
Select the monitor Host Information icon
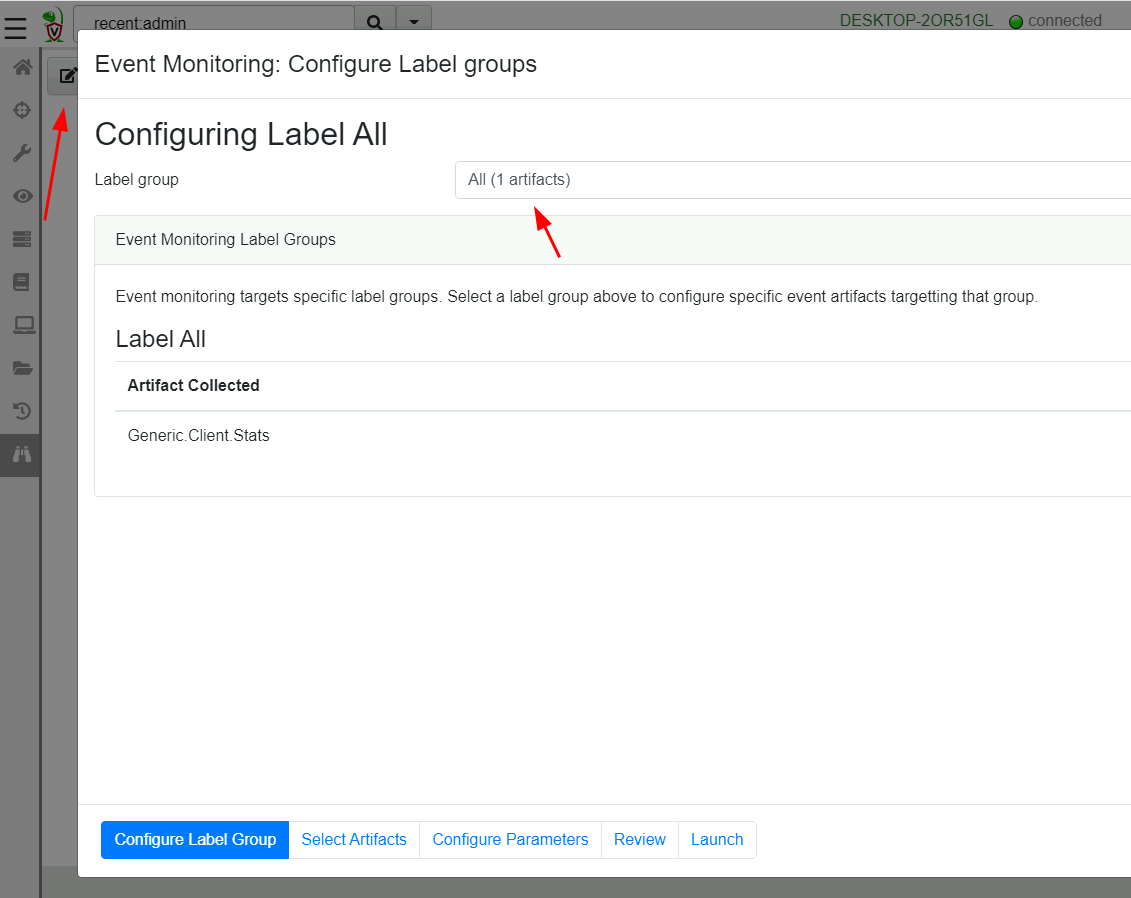click(x=22, y=324)
